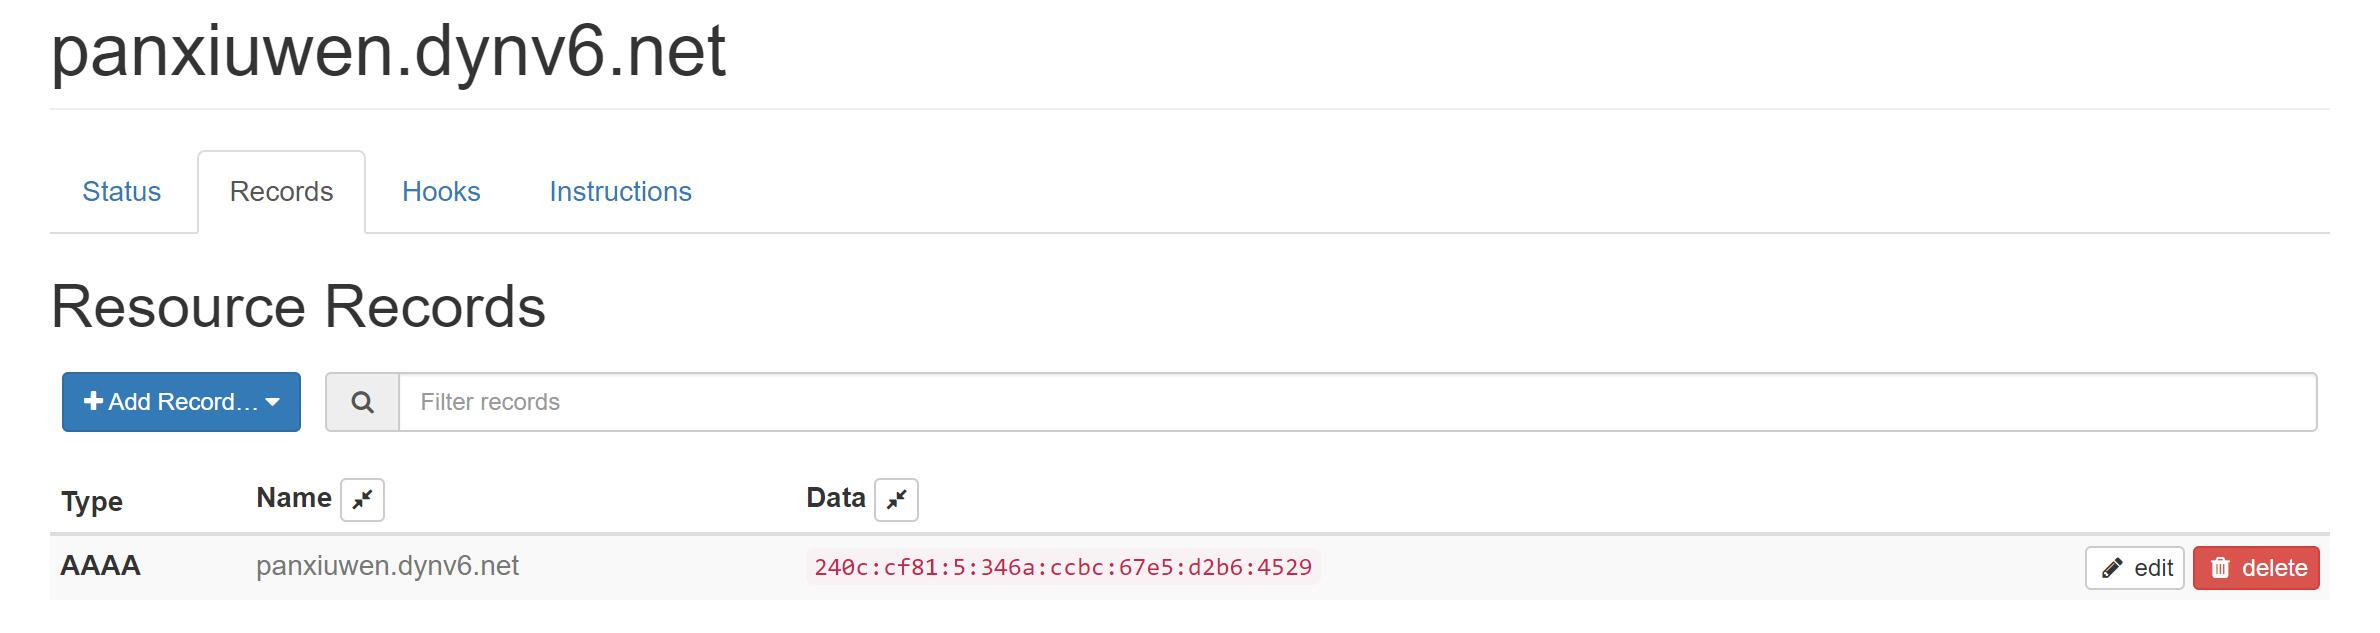2380x633 pixels.
Task: Open the Hooks tab
Action: click(441, 191)
